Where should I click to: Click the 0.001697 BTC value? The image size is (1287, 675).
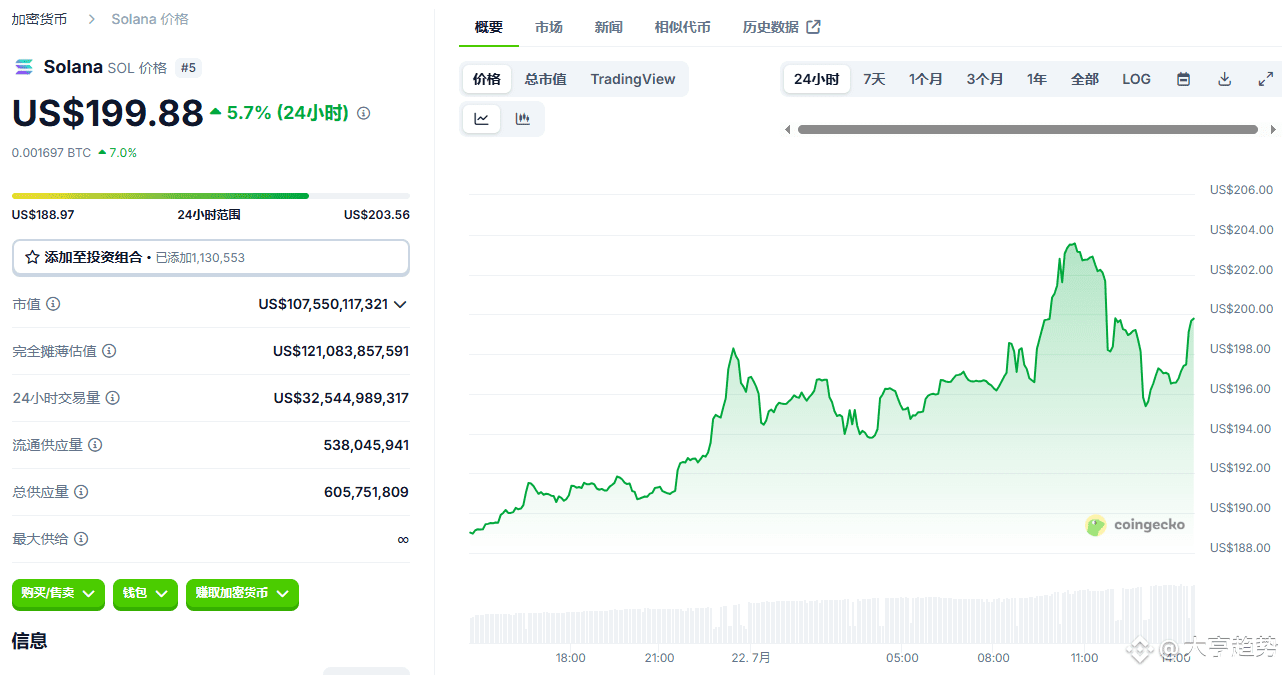point(52,153)
